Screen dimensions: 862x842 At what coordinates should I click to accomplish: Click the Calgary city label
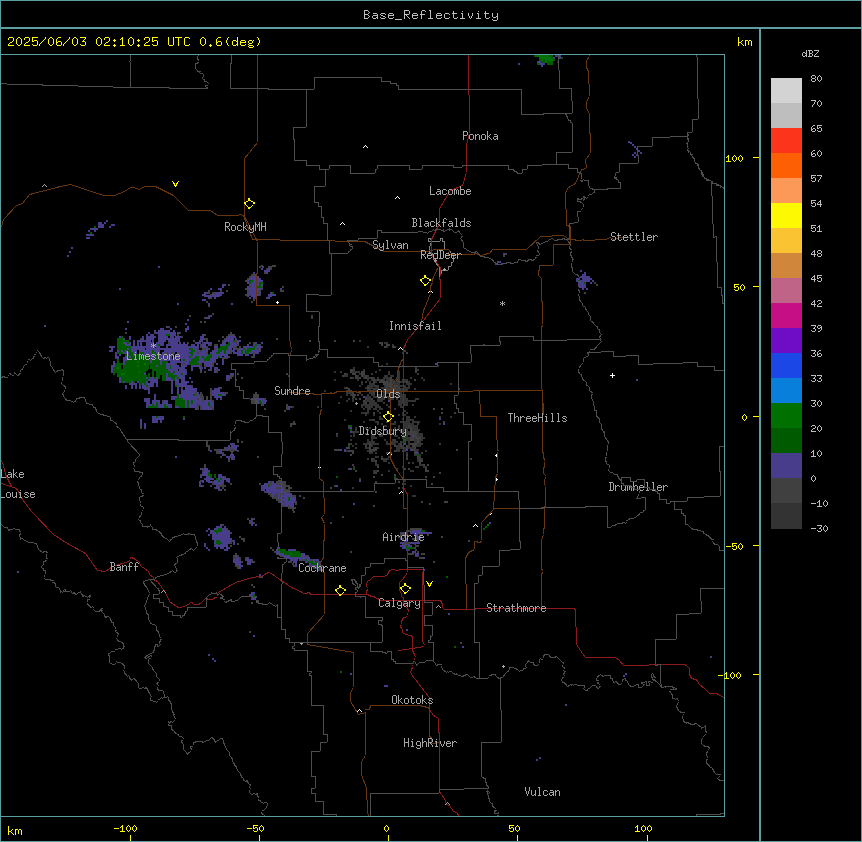pos(399,603)
